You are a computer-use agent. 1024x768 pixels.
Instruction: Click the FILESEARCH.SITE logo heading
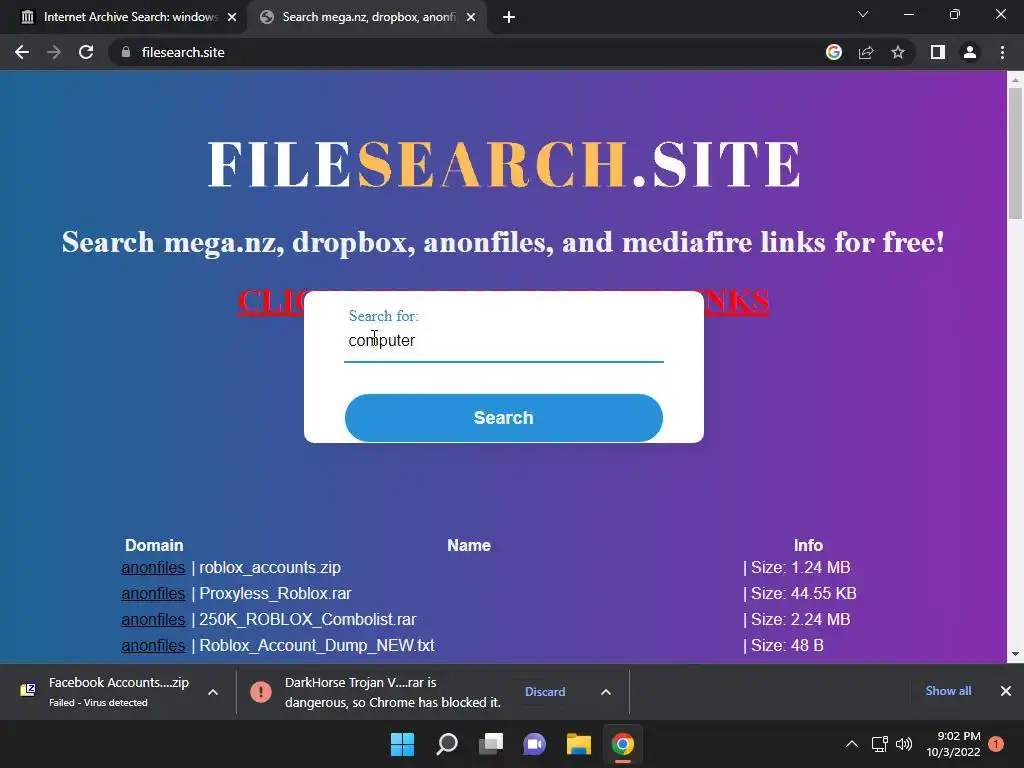(x=504, y=164)
